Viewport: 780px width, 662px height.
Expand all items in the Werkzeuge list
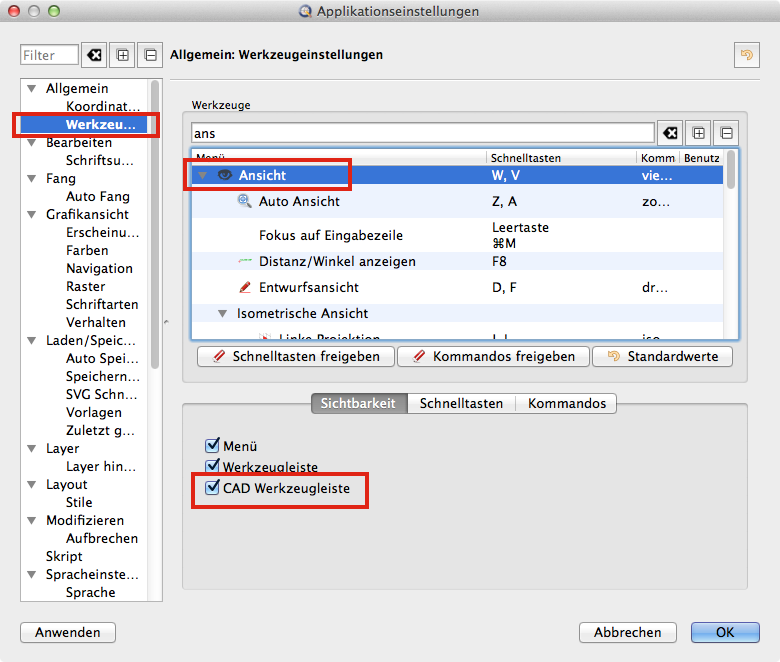(x=698, y=133)
